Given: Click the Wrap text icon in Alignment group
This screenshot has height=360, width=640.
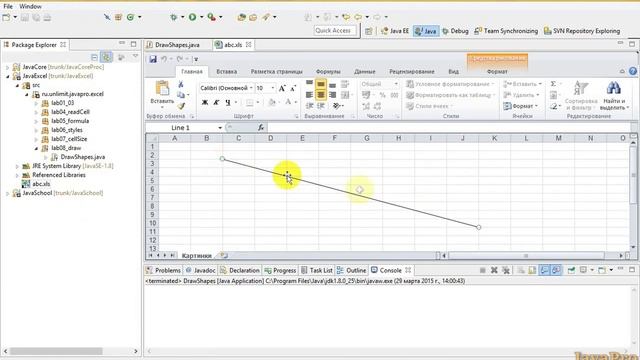Looking at the screenshot, I should [x=345, y=84].
